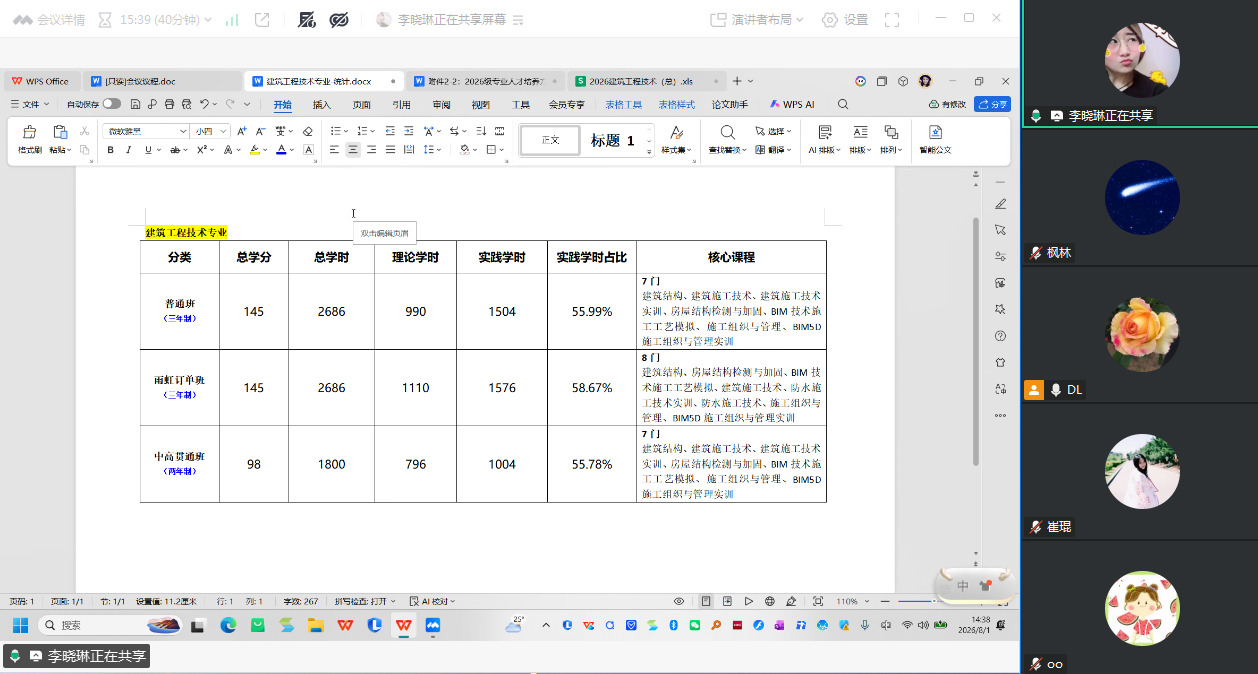Viewport: 1258px width, 674px height.
Task: Toggle Italic formatting
Action: 128,150
